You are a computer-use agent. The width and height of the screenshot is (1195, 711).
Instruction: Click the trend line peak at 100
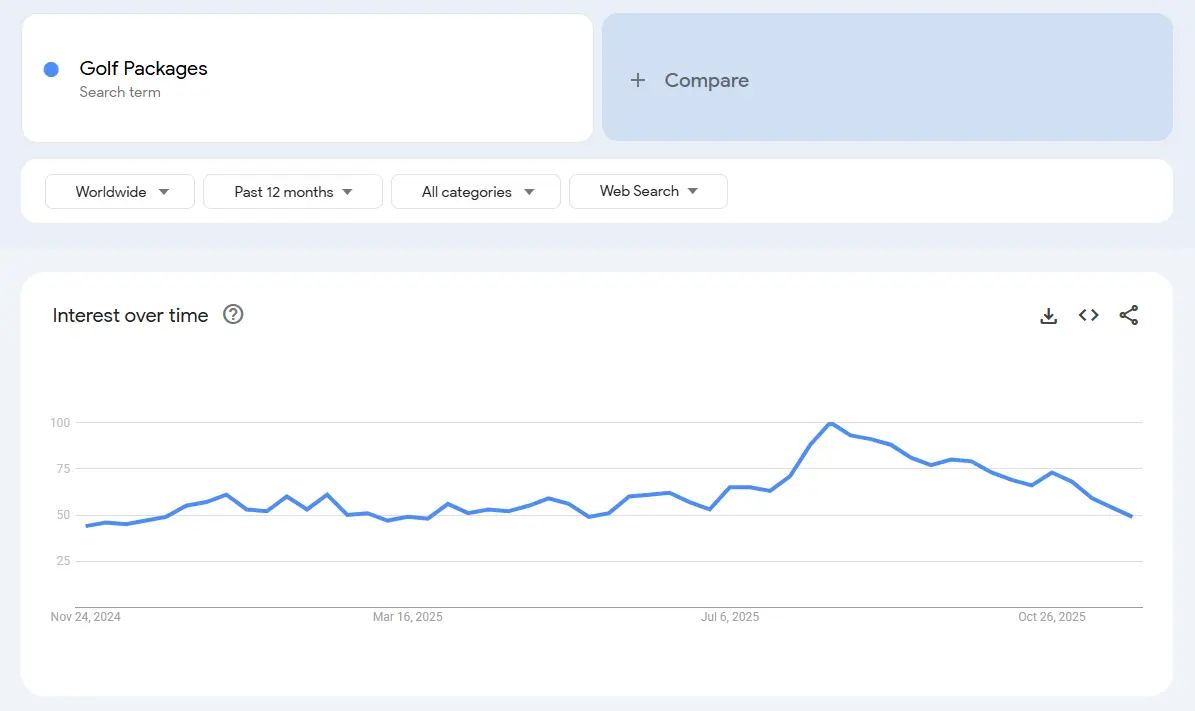[830, 424]
